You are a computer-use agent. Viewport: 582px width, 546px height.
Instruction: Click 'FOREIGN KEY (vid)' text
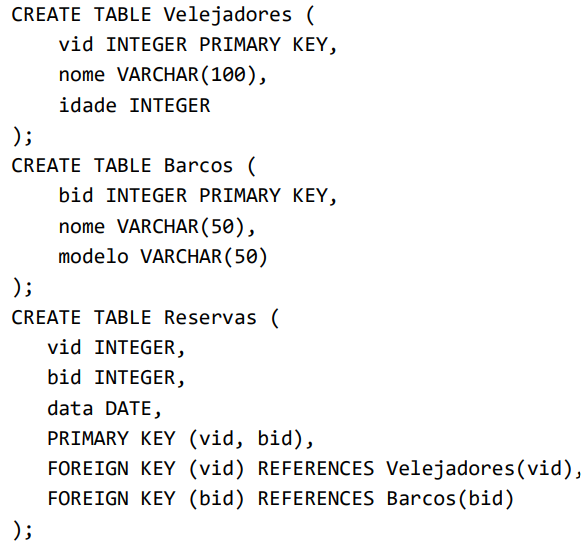click(146, 469)
